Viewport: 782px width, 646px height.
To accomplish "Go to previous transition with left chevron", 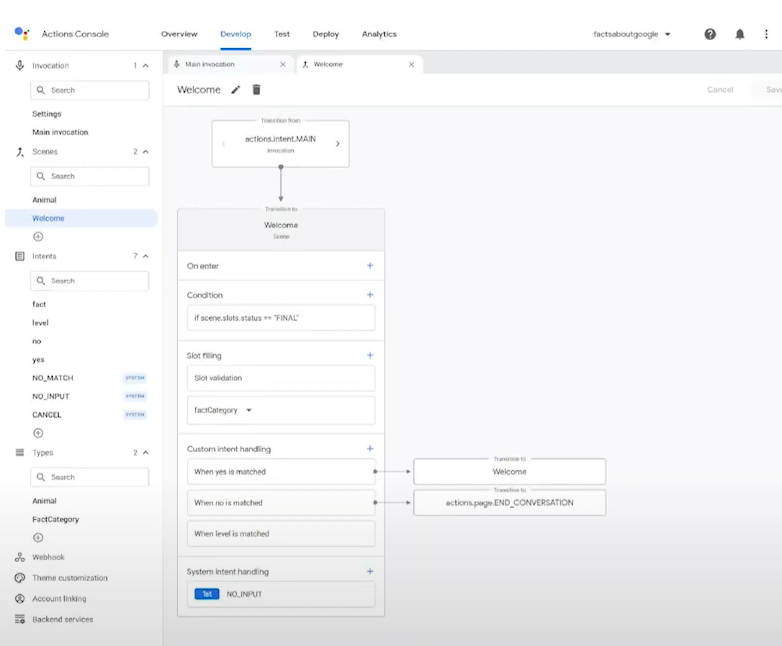I will point(223,144).
